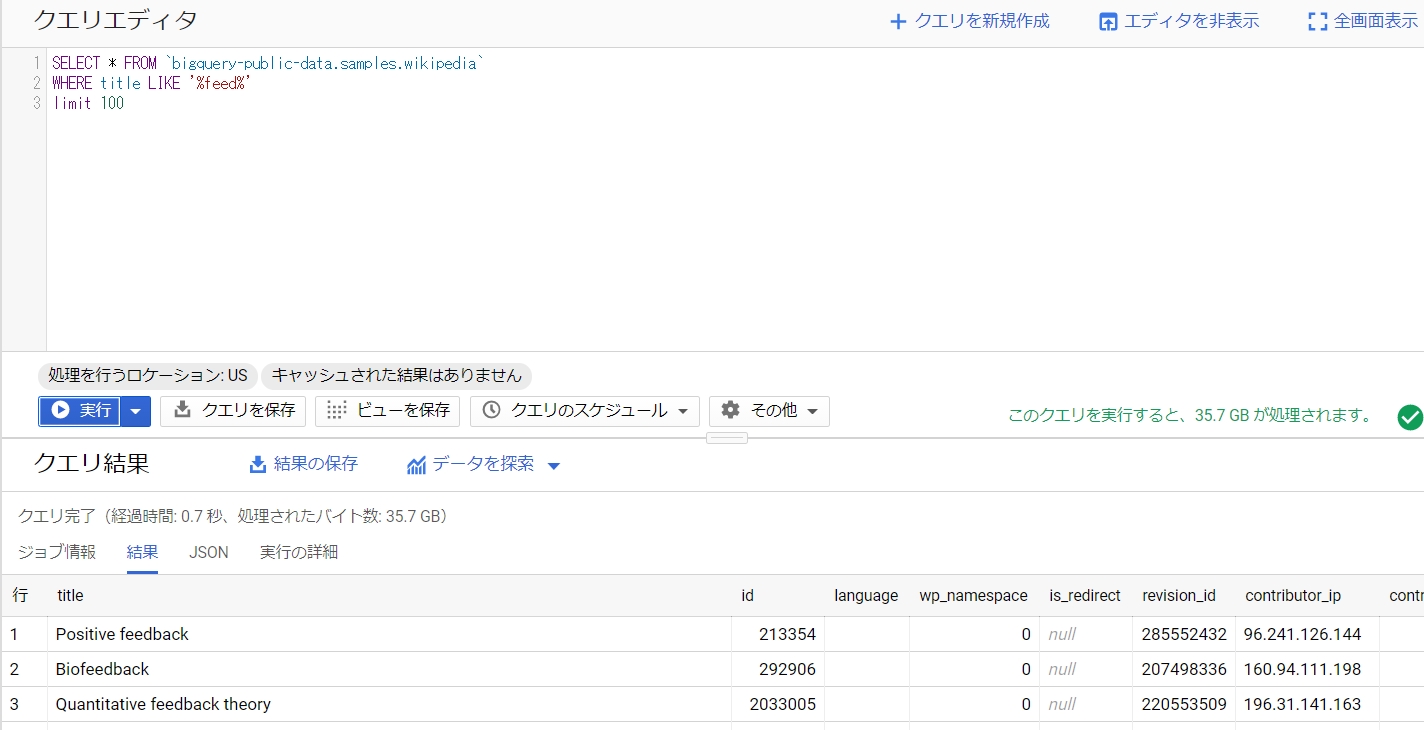This screenshot has width=1424, height=730.
Task: Switch to the ジョブ情報 tab
Action: coord(57,552)
